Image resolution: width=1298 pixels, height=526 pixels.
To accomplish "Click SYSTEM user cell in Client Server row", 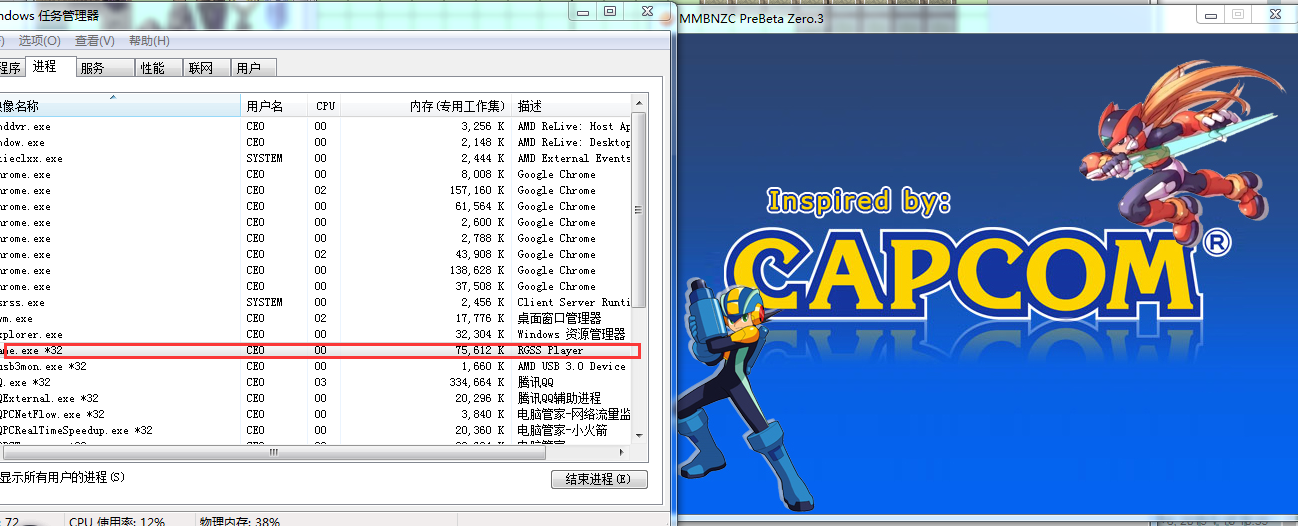I will pos(264,303).
